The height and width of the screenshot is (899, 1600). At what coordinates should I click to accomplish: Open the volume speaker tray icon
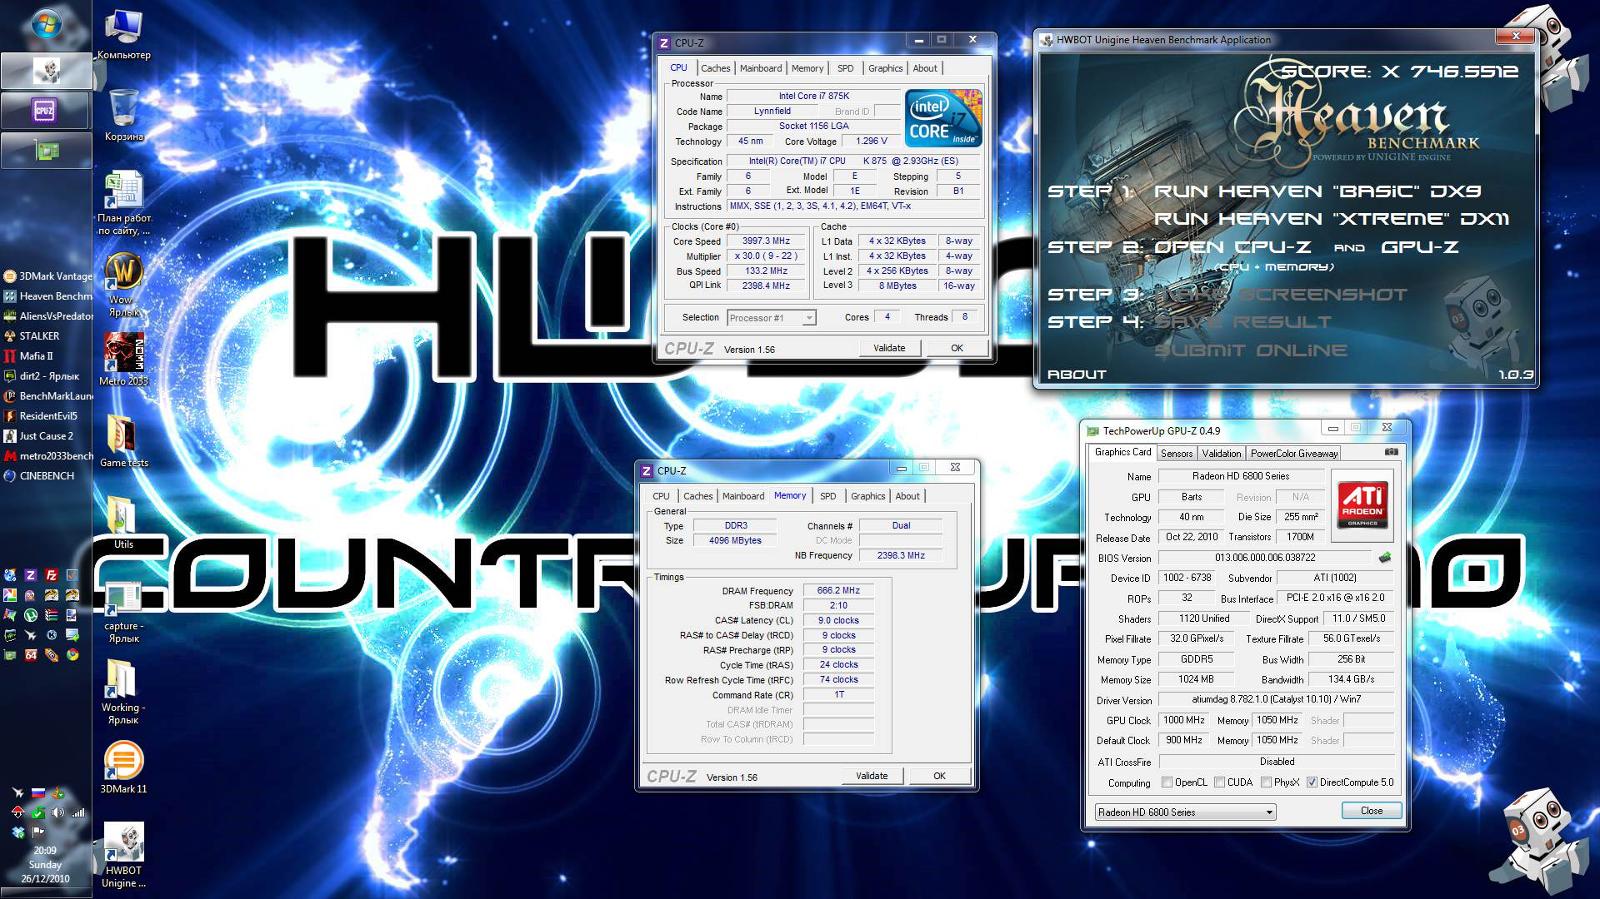point(57,812)
